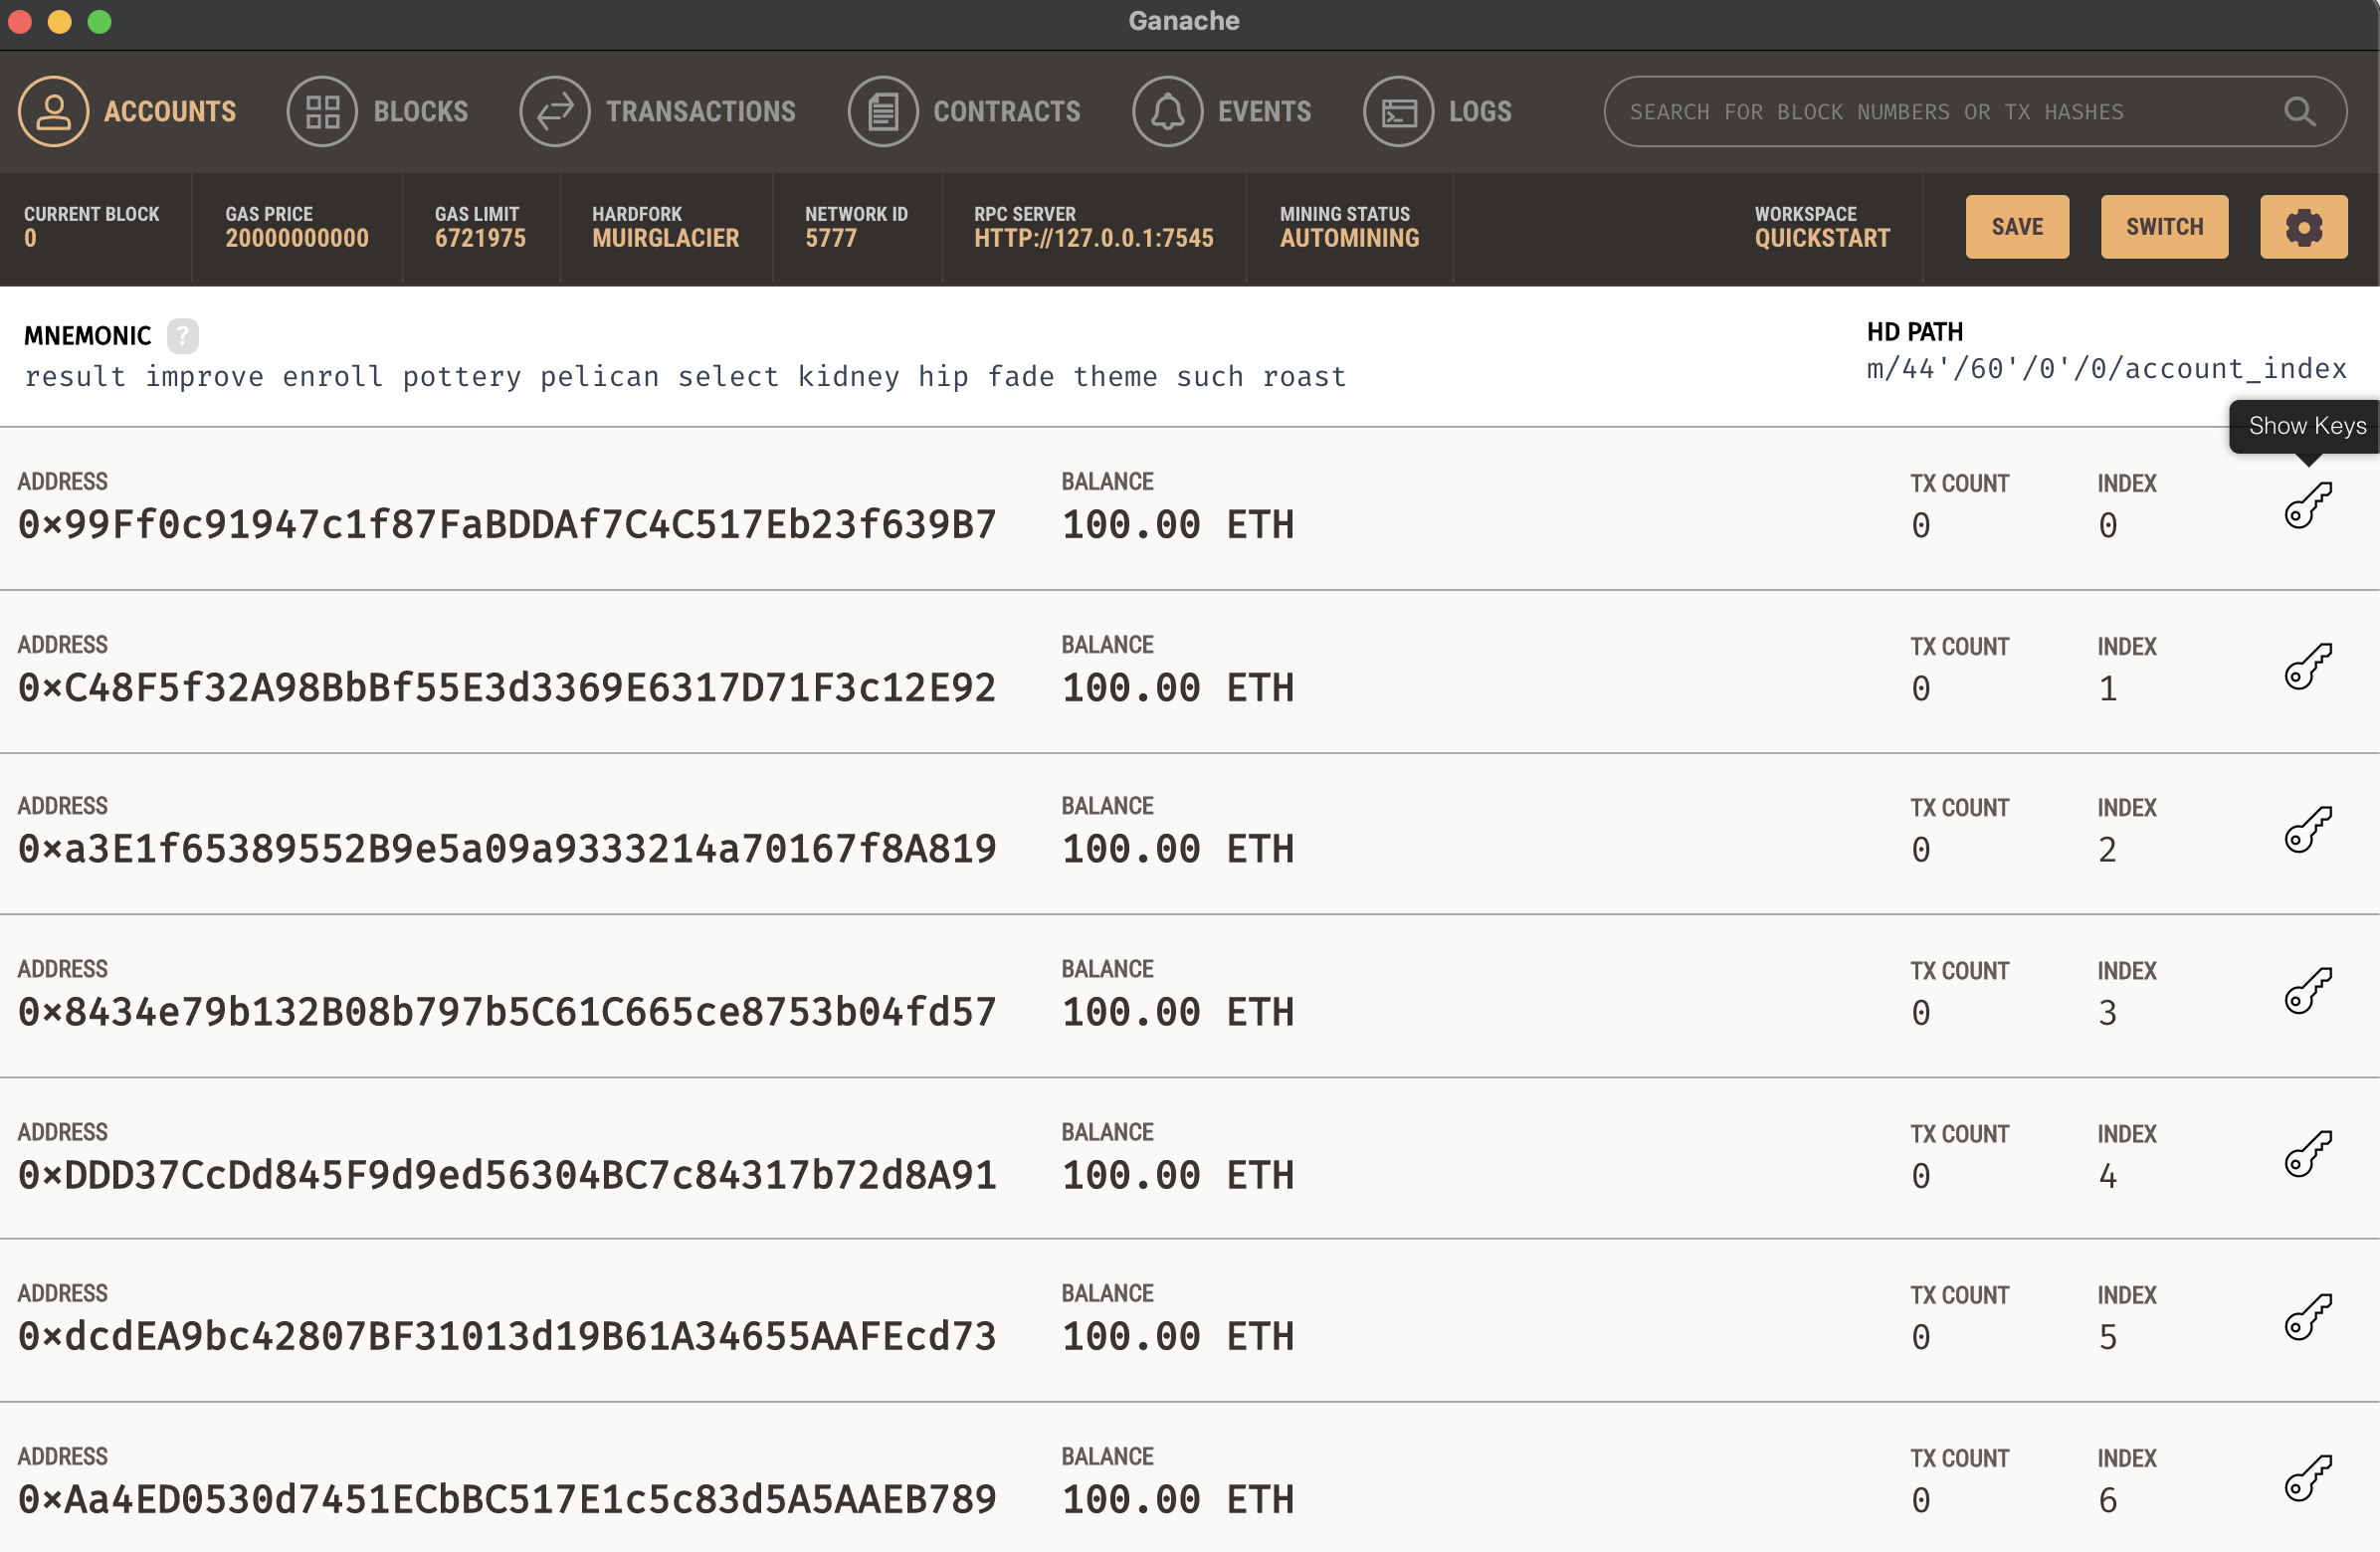Select address 0x99Ff0c91947c1f87FaBDDAf7C4C517Eb23f639B7
Viewport: 2380px width, 1552px height.
(507, 525)
